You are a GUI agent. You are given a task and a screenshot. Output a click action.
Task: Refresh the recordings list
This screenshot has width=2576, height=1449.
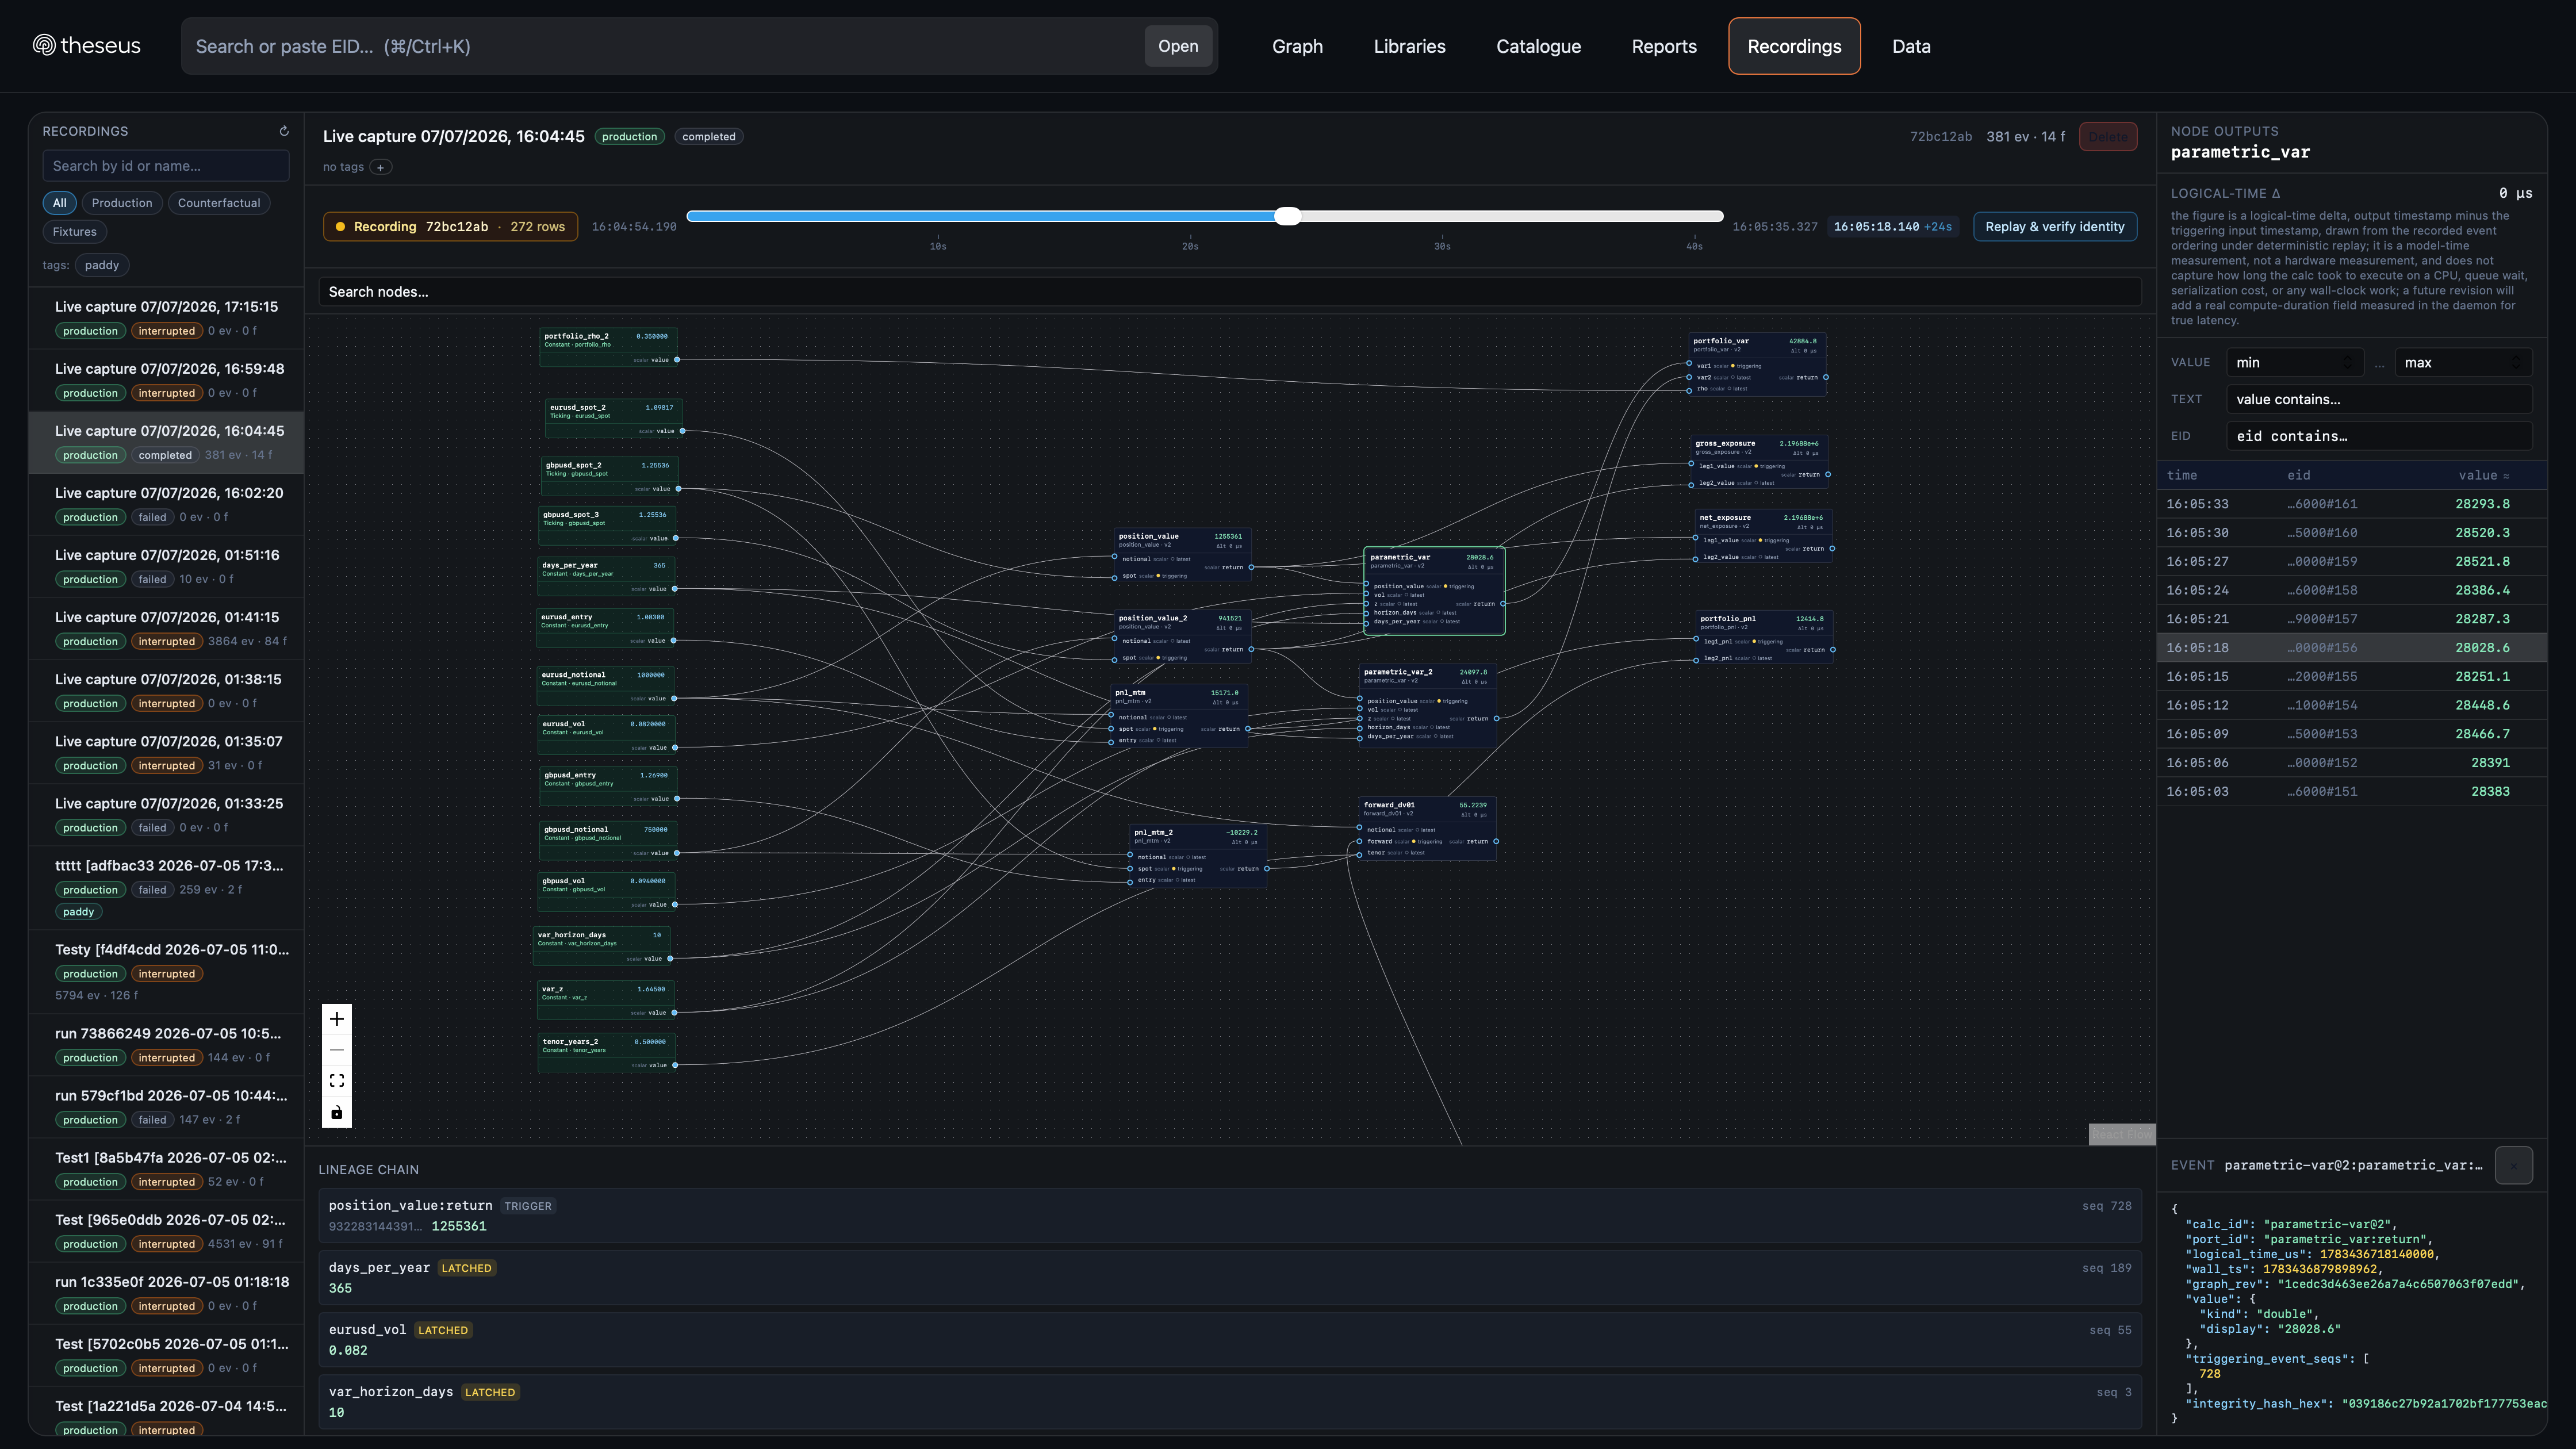coord(284,131)
